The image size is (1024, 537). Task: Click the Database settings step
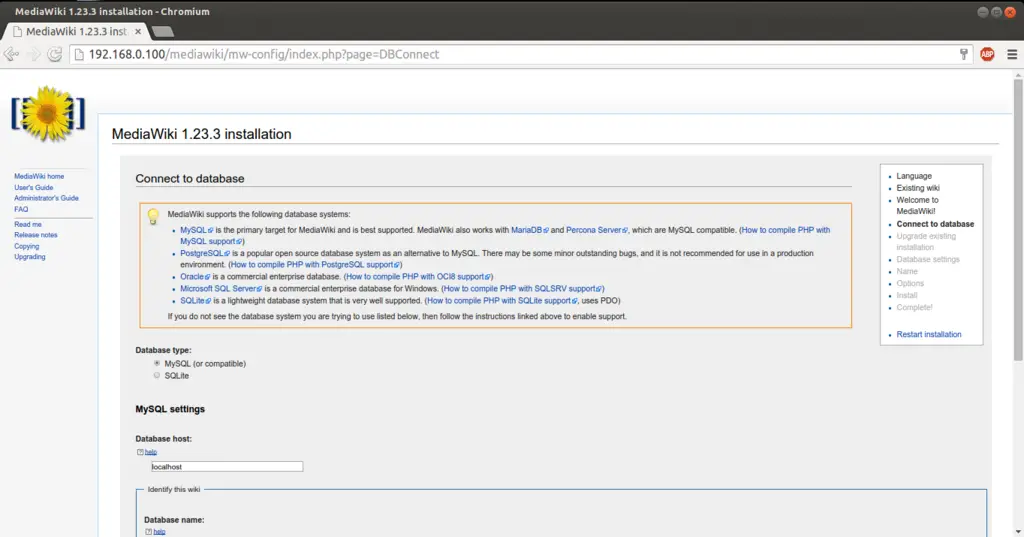[928, 259]
